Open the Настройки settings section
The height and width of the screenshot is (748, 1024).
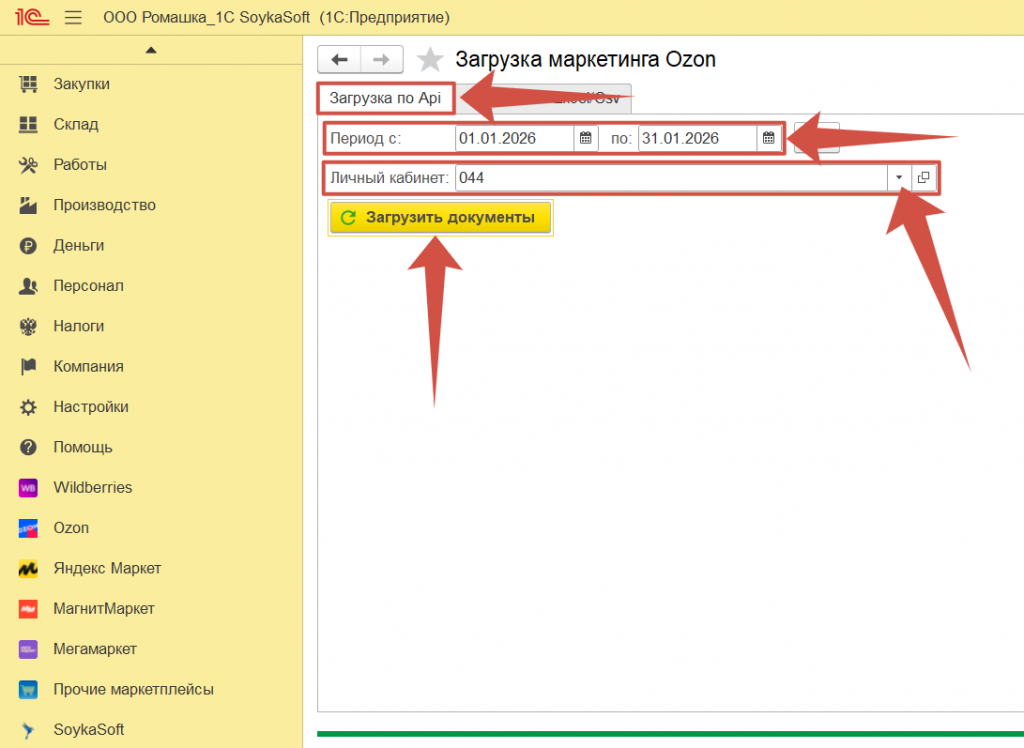coord(90,407)
